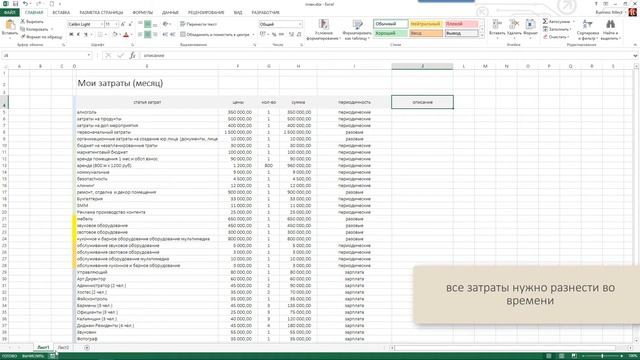Toggle the highlighted middle vertical align button
This screenshot has height=360, width=640.
point(147,24)
